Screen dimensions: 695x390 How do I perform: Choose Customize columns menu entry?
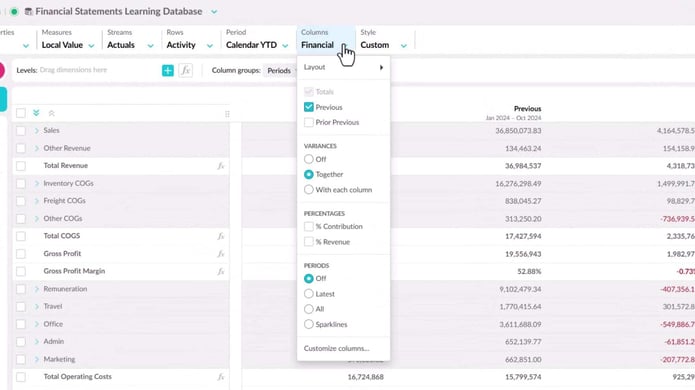tap(337, 348)
